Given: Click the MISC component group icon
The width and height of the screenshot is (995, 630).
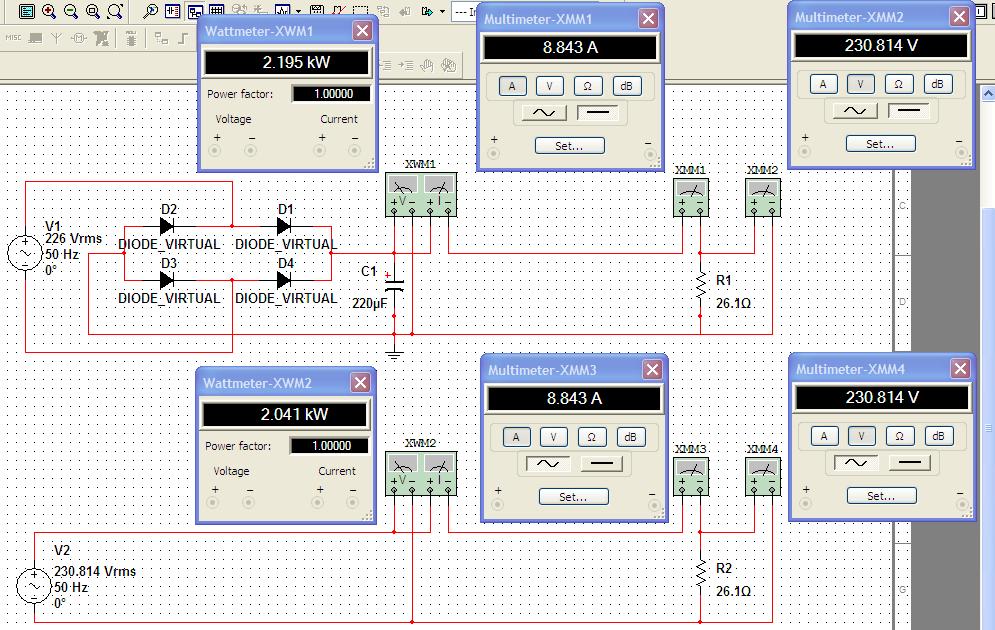Looking at the screenshot, I should coord(13,38).
